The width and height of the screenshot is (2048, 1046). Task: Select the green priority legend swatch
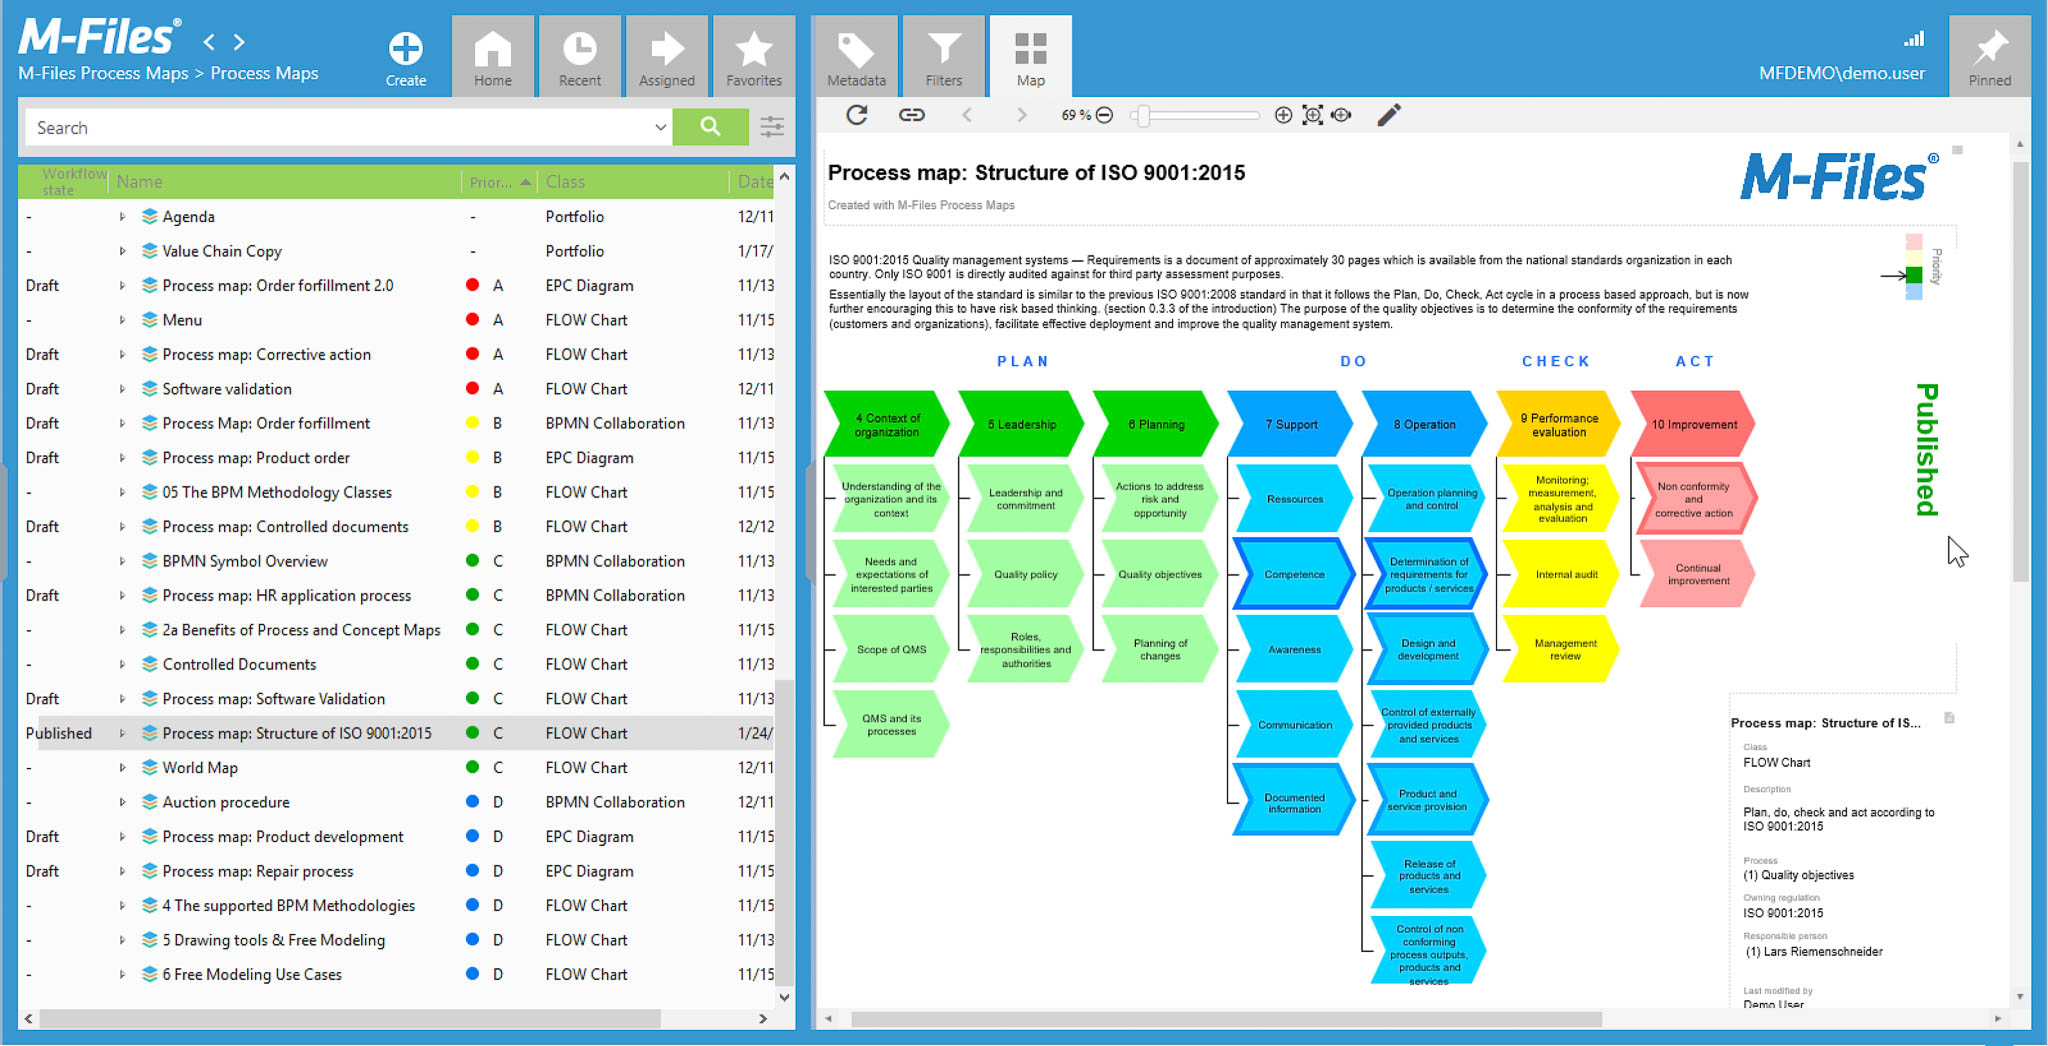click(x=1914, y=275)
